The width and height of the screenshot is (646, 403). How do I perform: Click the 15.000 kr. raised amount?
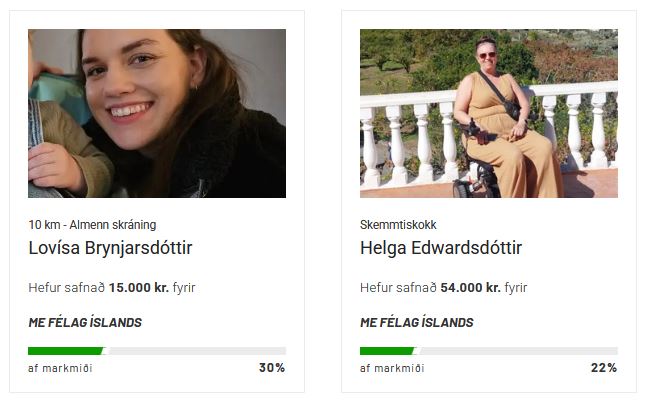(139, 288)
